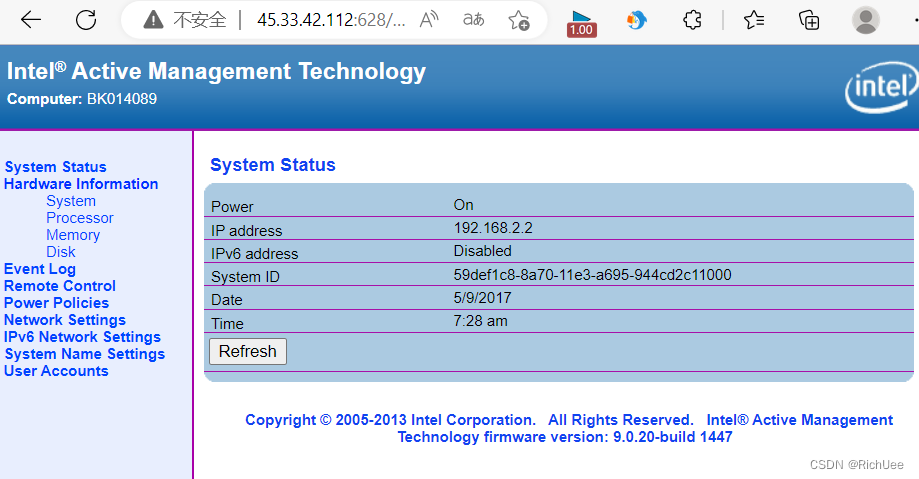Open Power Policies page
This screenshot has width=919, height=479.
[56, 303]
